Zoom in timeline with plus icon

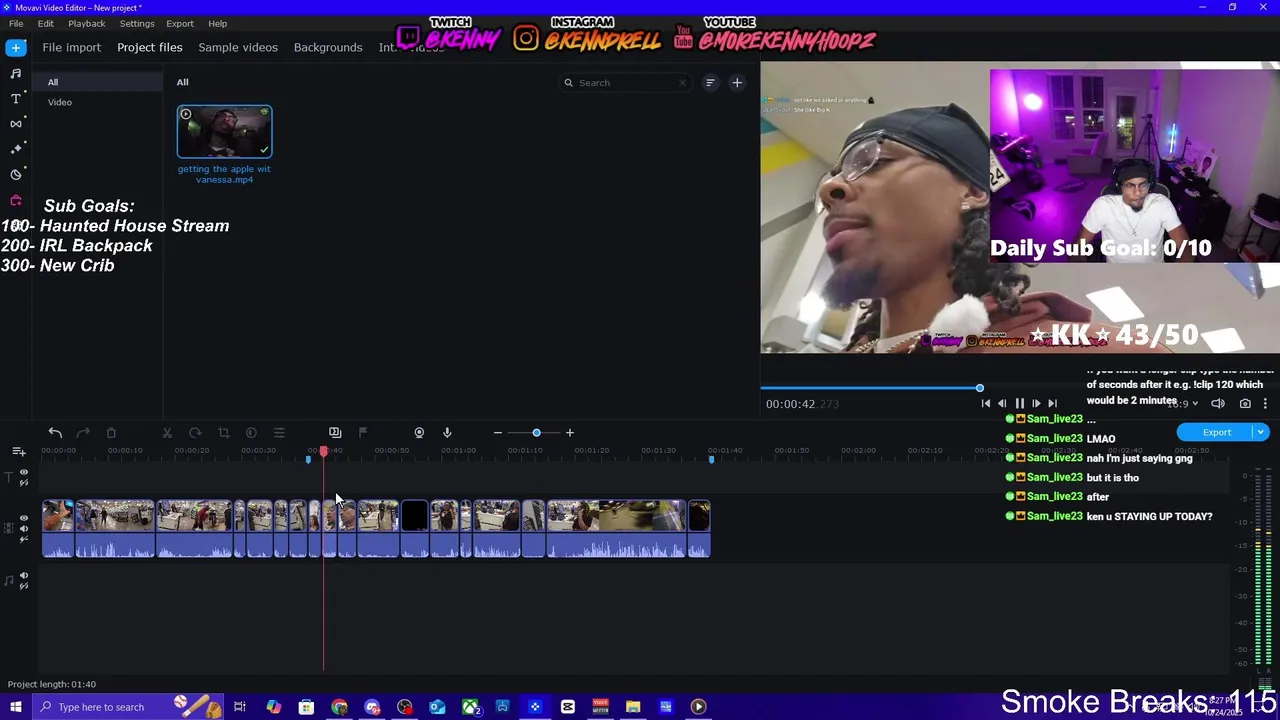570,433
